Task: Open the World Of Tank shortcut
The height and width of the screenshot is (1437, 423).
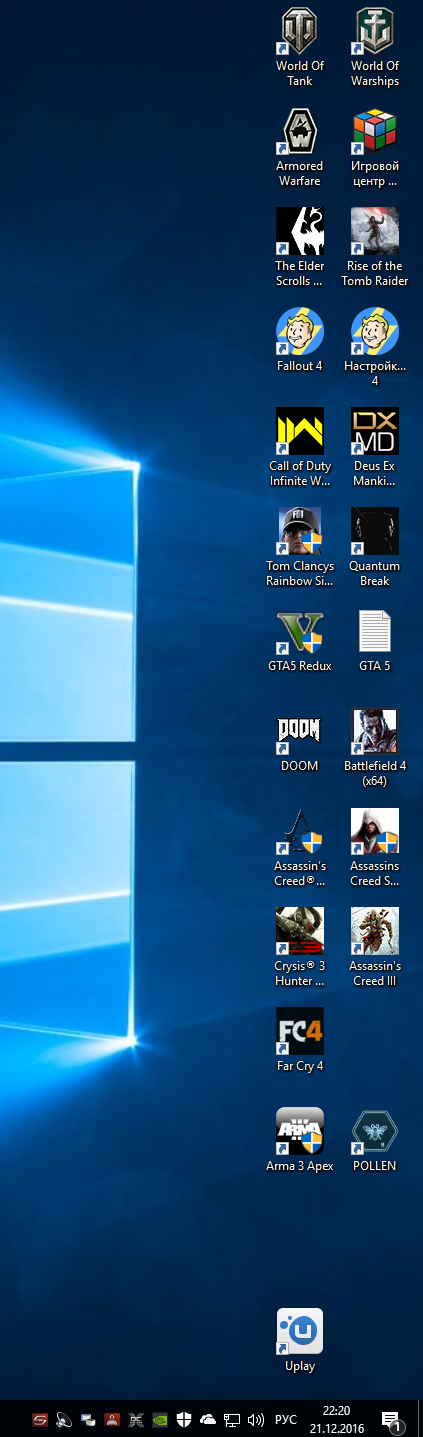Action: [300, 31]
